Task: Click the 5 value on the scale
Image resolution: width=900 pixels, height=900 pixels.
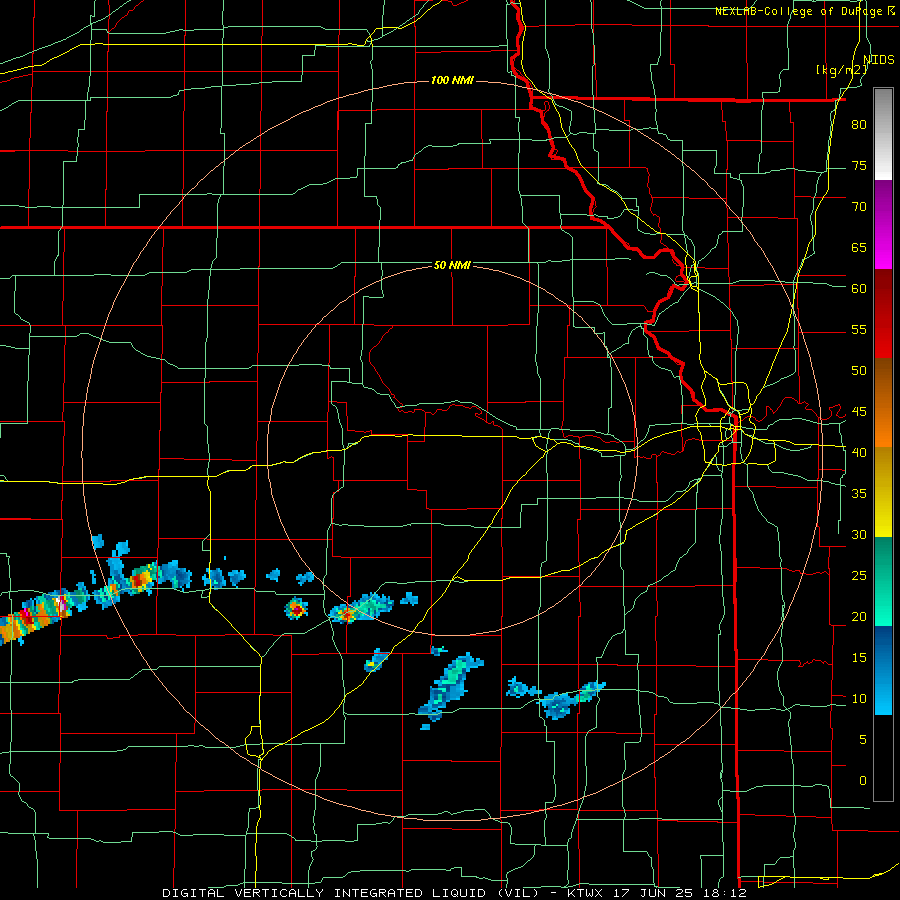Action: coord(863,739)
